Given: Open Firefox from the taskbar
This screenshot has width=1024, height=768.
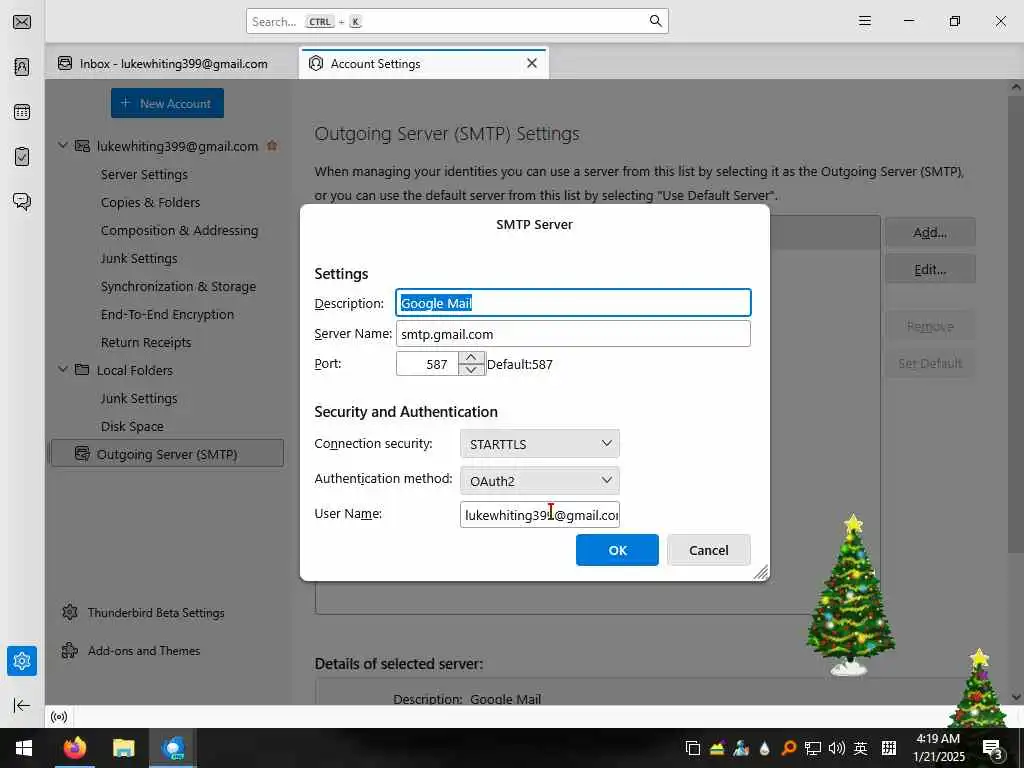Looking at the screenshot, I should coord(74,748).
